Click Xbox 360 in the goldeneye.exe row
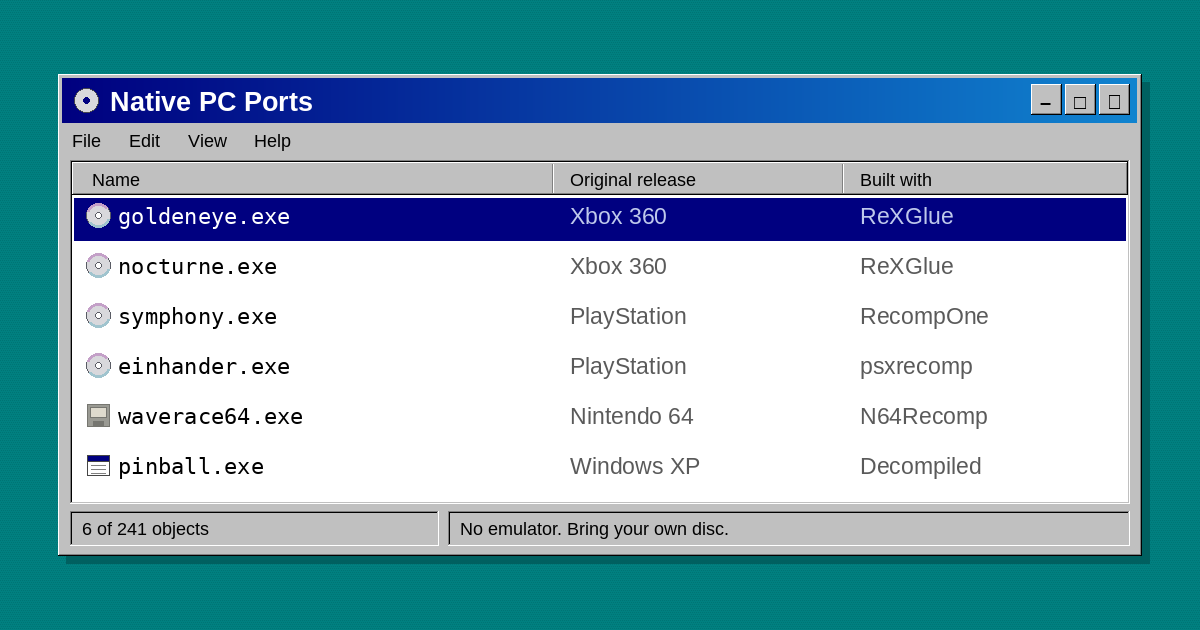 click(618, 217)
